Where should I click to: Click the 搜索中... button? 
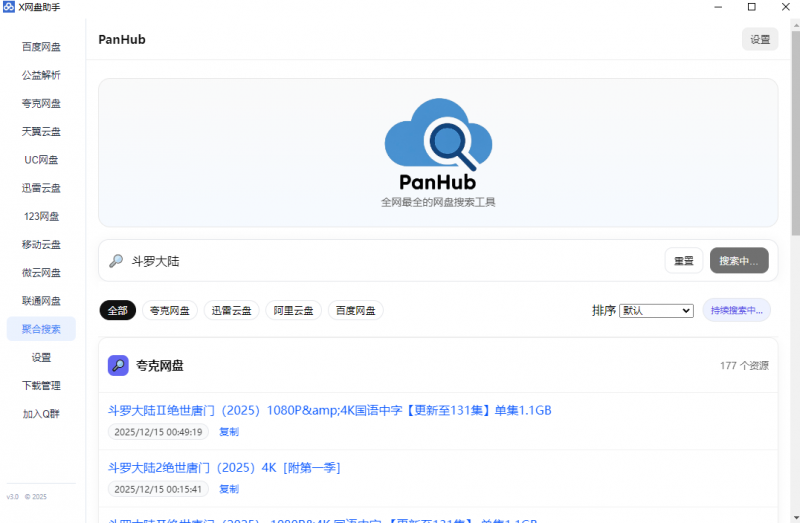(x=739, y=261)
